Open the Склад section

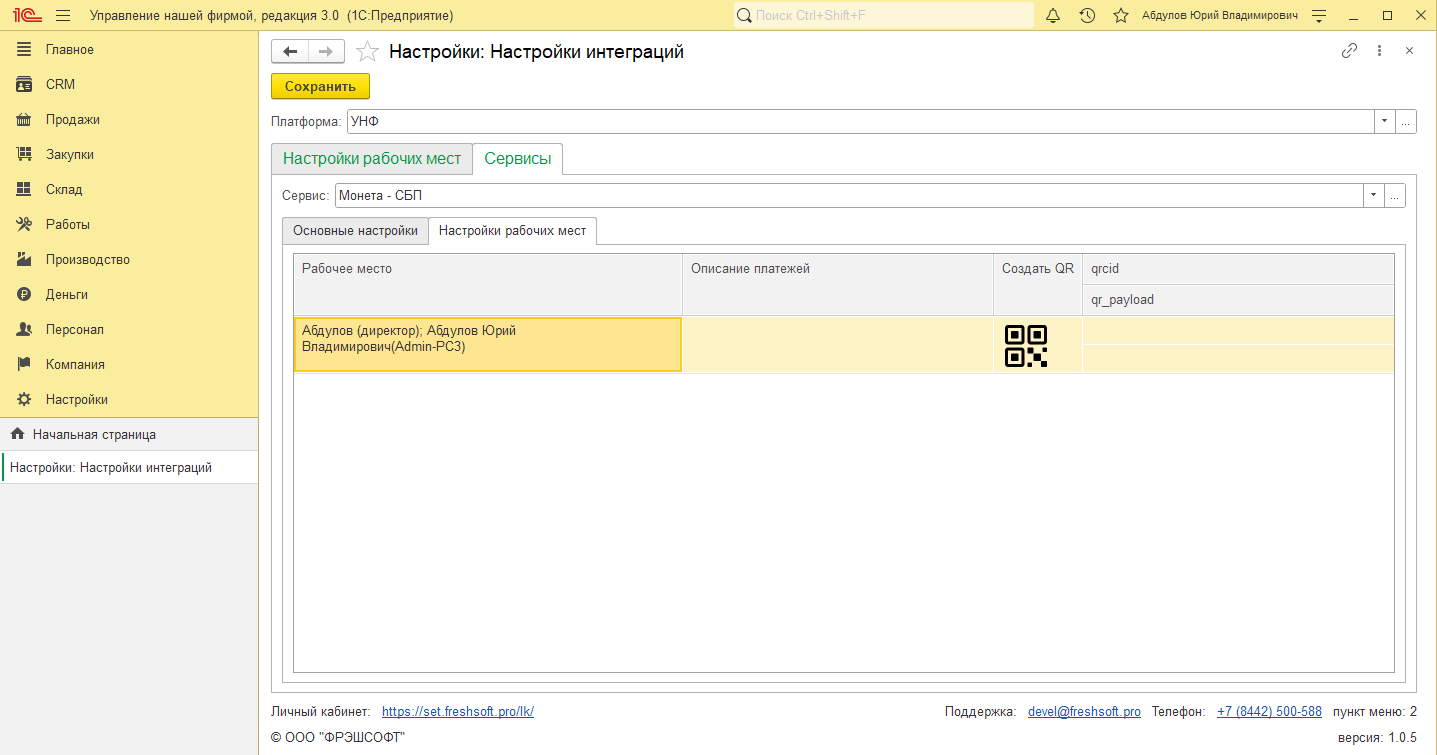point(64,190)
